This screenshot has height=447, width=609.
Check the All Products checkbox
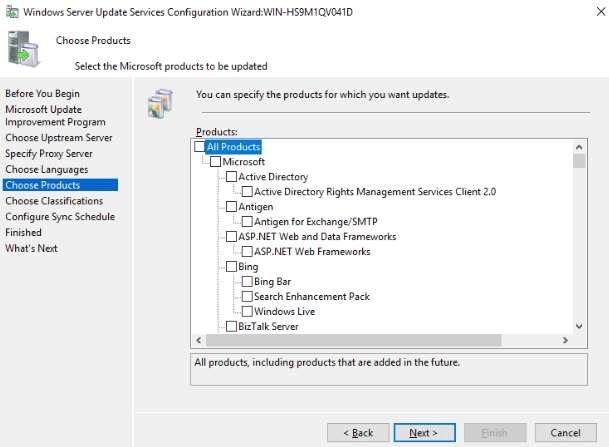coord(199,147)
